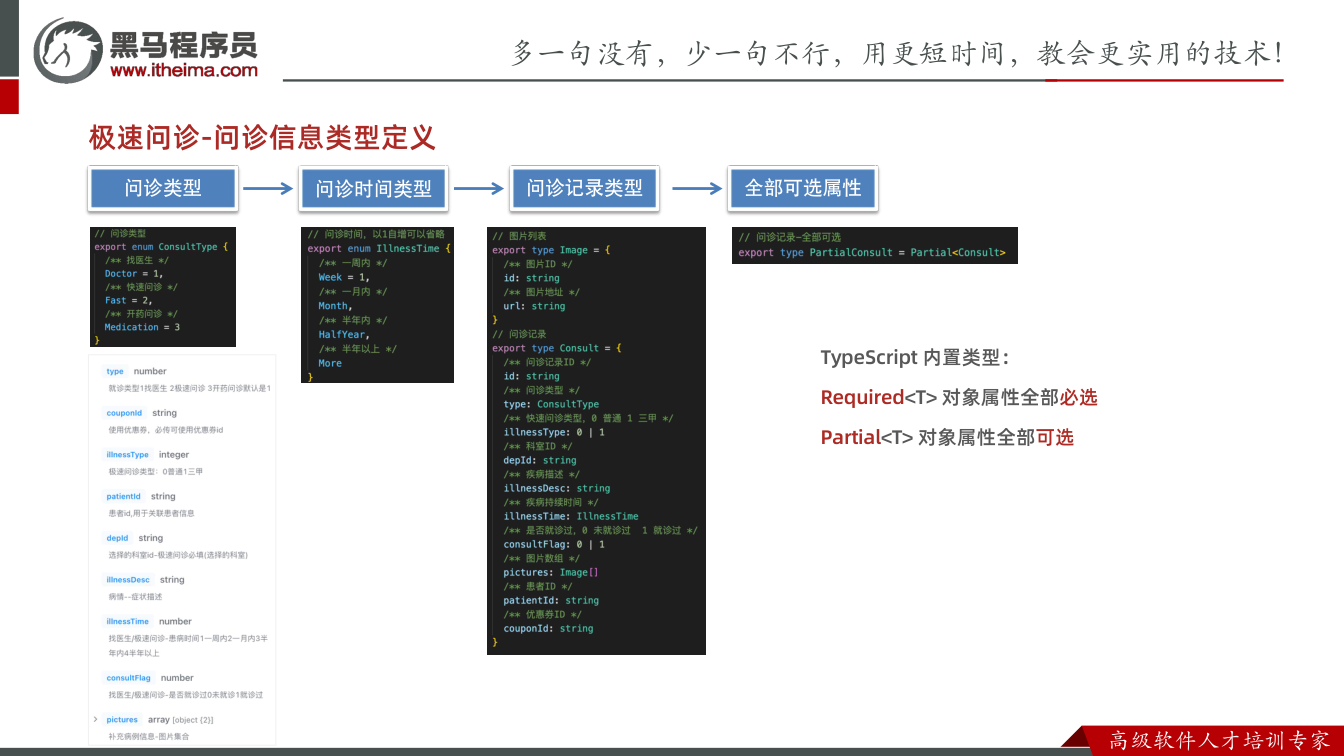Click 'couponId: string' in Consult code
Viewport: 1344px width, 756px height.
548,629
